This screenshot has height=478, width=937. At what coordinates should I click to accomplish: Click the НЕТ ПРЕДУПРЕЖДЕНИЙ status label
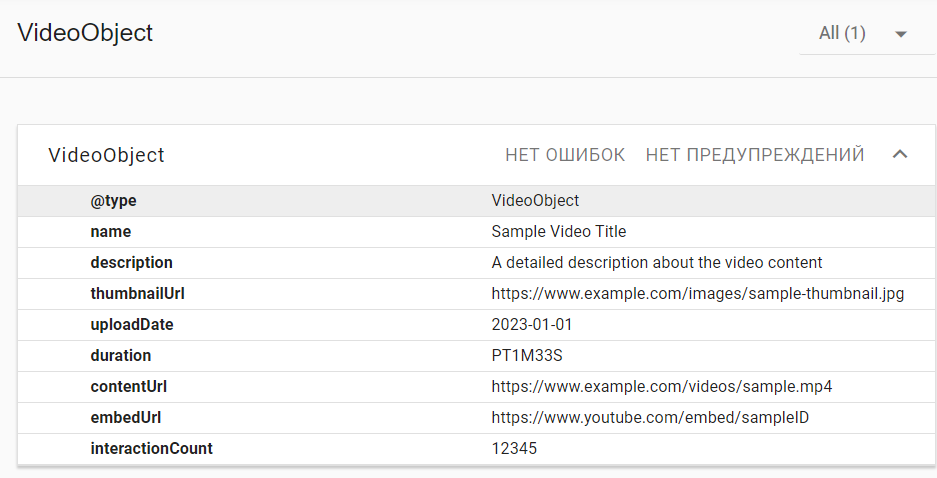(755, 155)
